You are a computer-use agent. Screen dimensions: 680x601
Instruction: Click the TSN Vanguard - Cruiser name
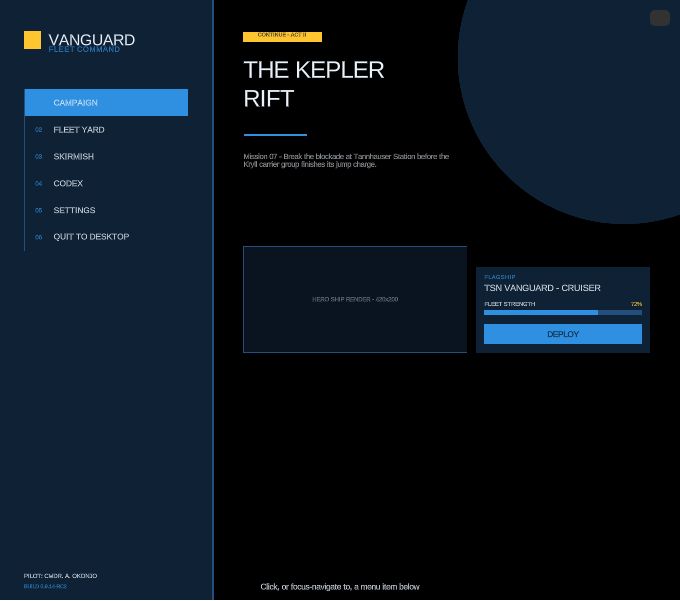coord(542,288)
